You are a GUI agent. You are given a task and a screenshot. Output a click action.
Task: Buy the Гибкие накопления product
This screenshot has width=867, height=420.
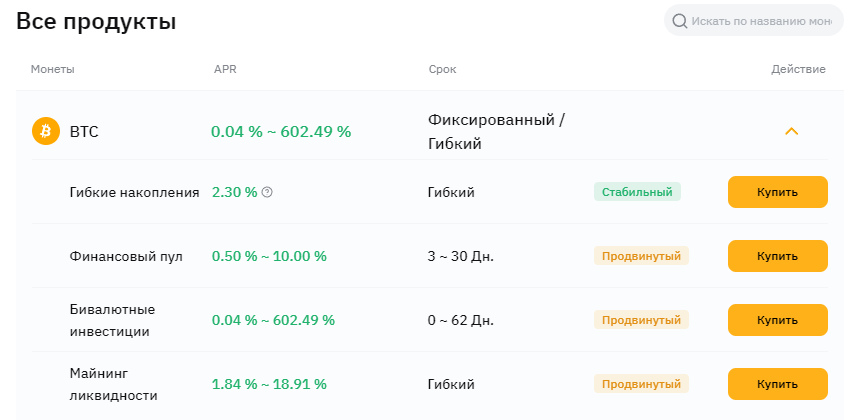(x=777, y=192)
